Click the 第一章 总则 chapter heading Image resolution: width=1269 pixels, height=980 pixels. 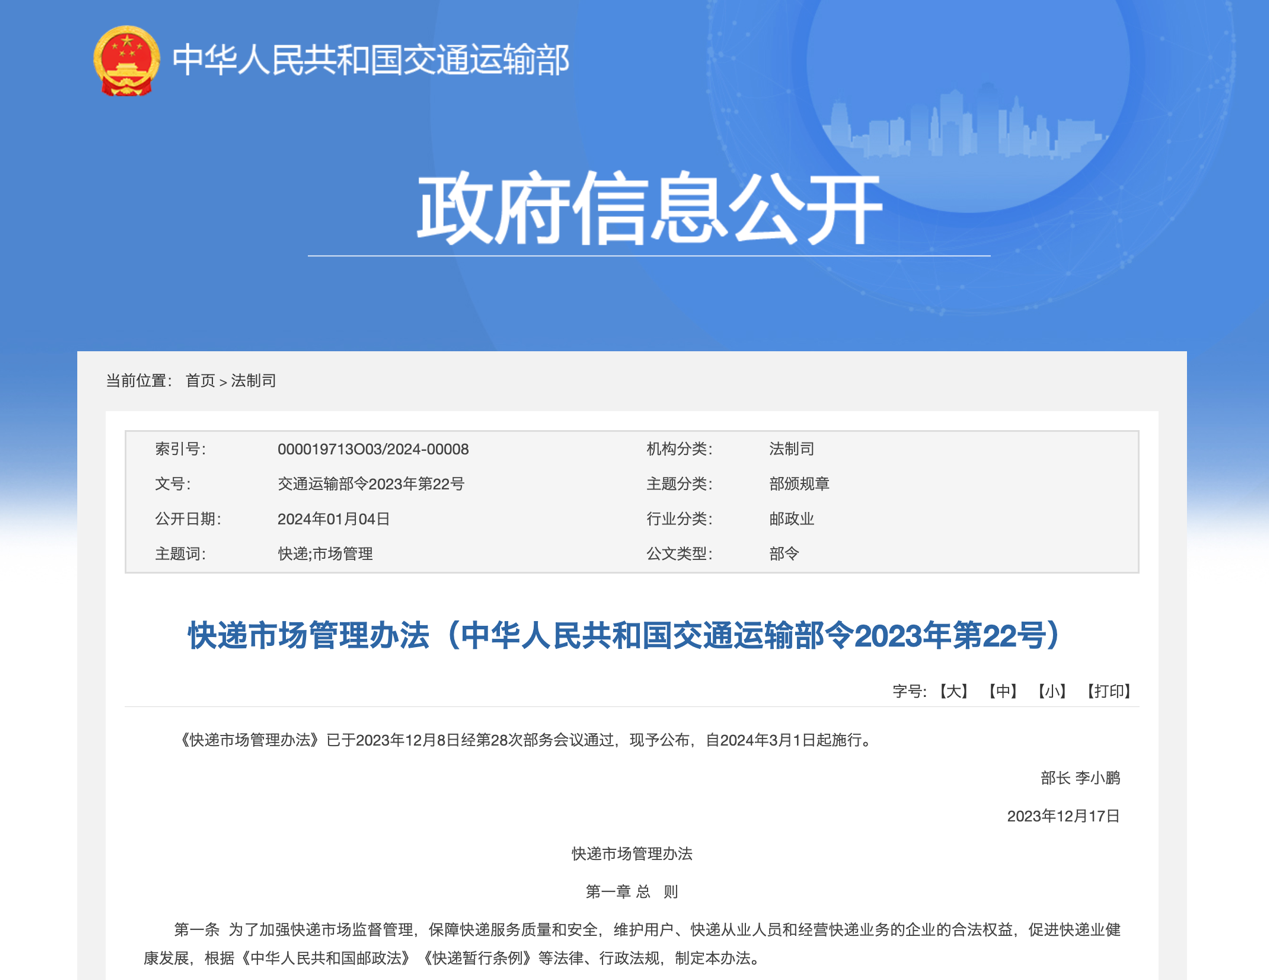pos(632,891)
